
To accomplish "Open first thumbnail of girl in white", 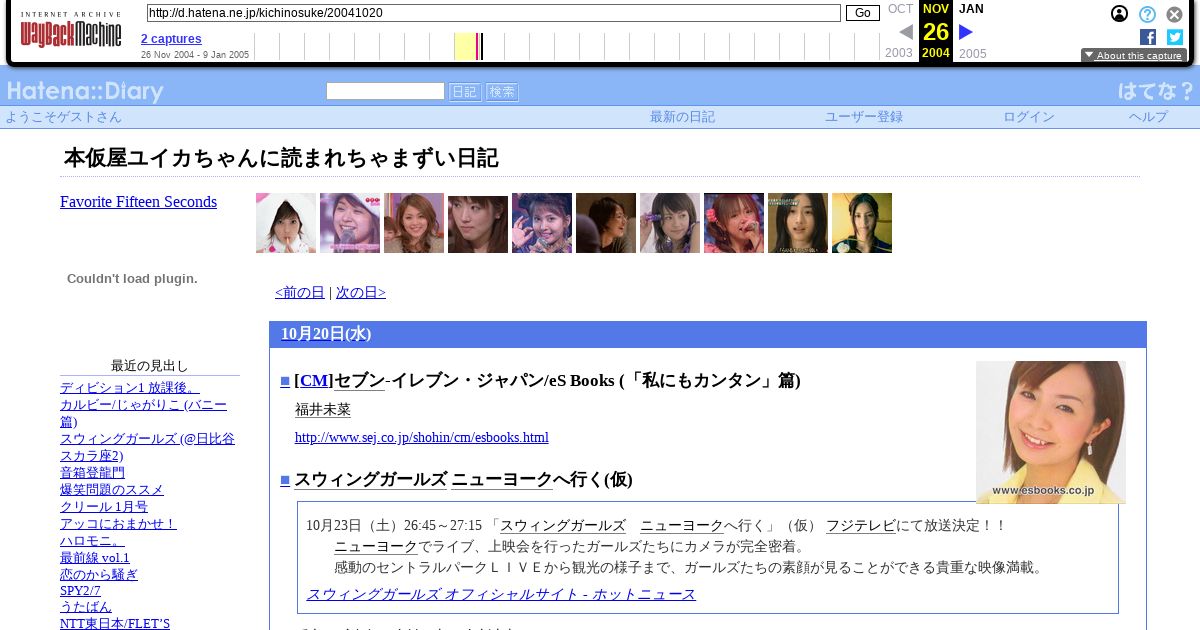I will (x=286, y=223).
